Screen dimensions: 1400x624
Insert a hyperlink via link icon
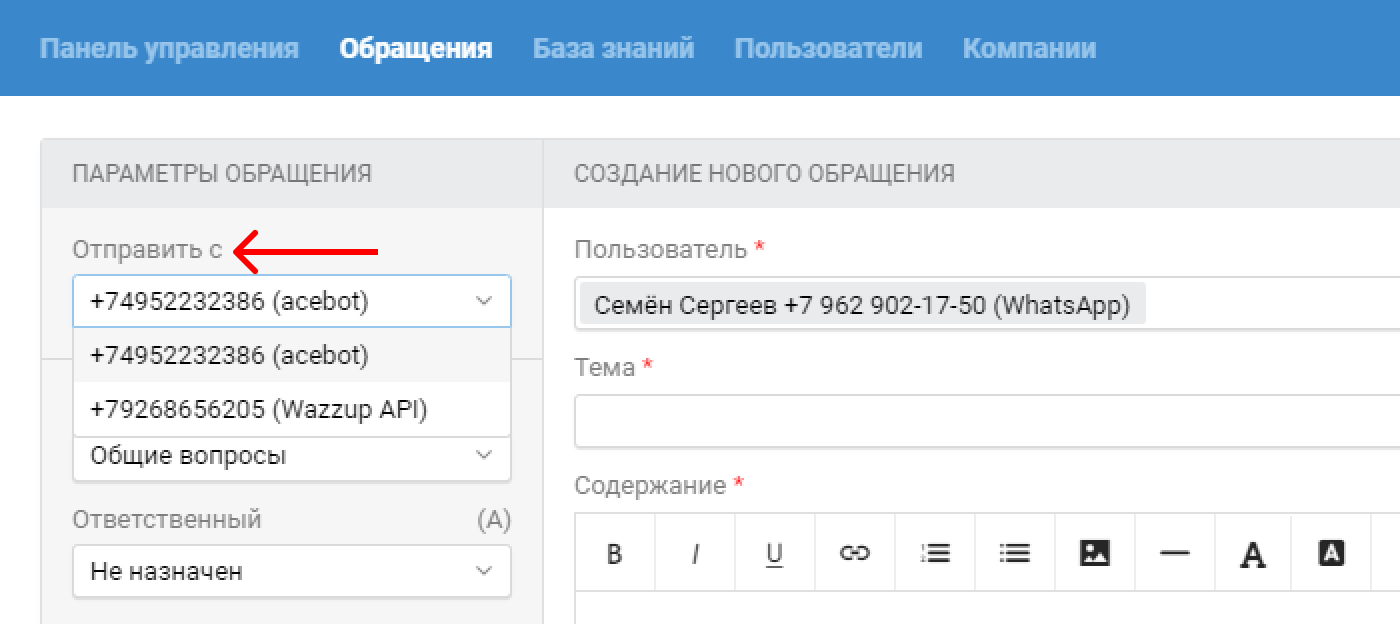(x=854, y=553)
